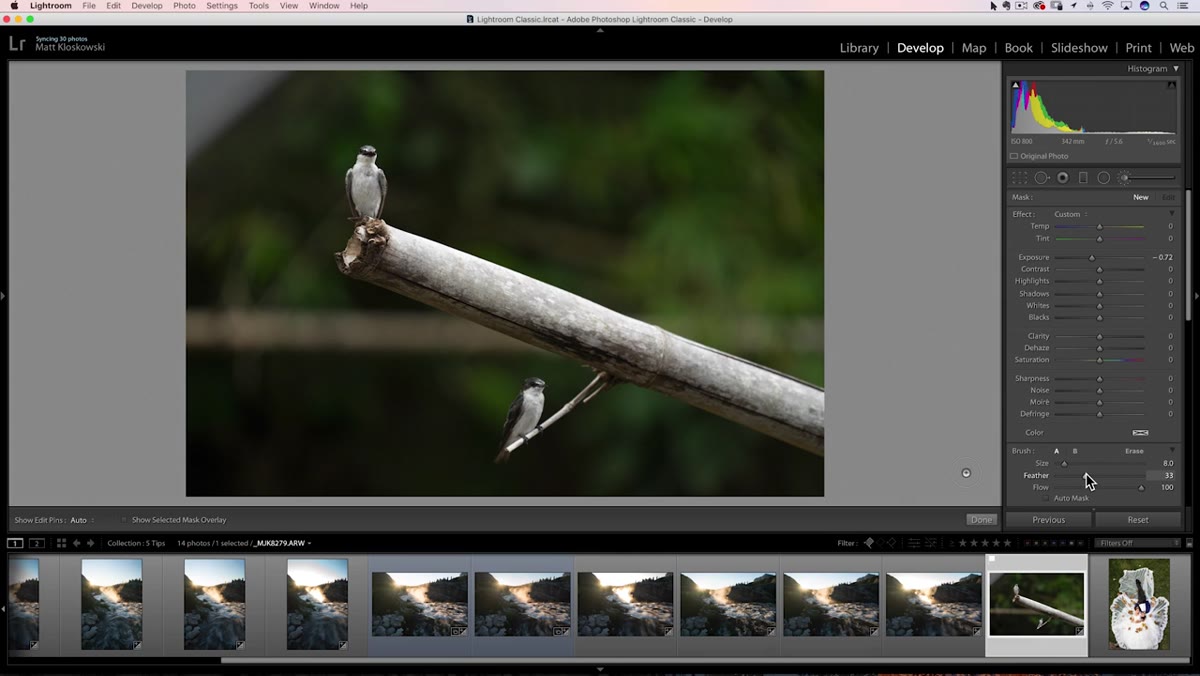Open the Develop menu in menu bar
The width and height of the screenshot is (1200, 676).
pos(147,6)
